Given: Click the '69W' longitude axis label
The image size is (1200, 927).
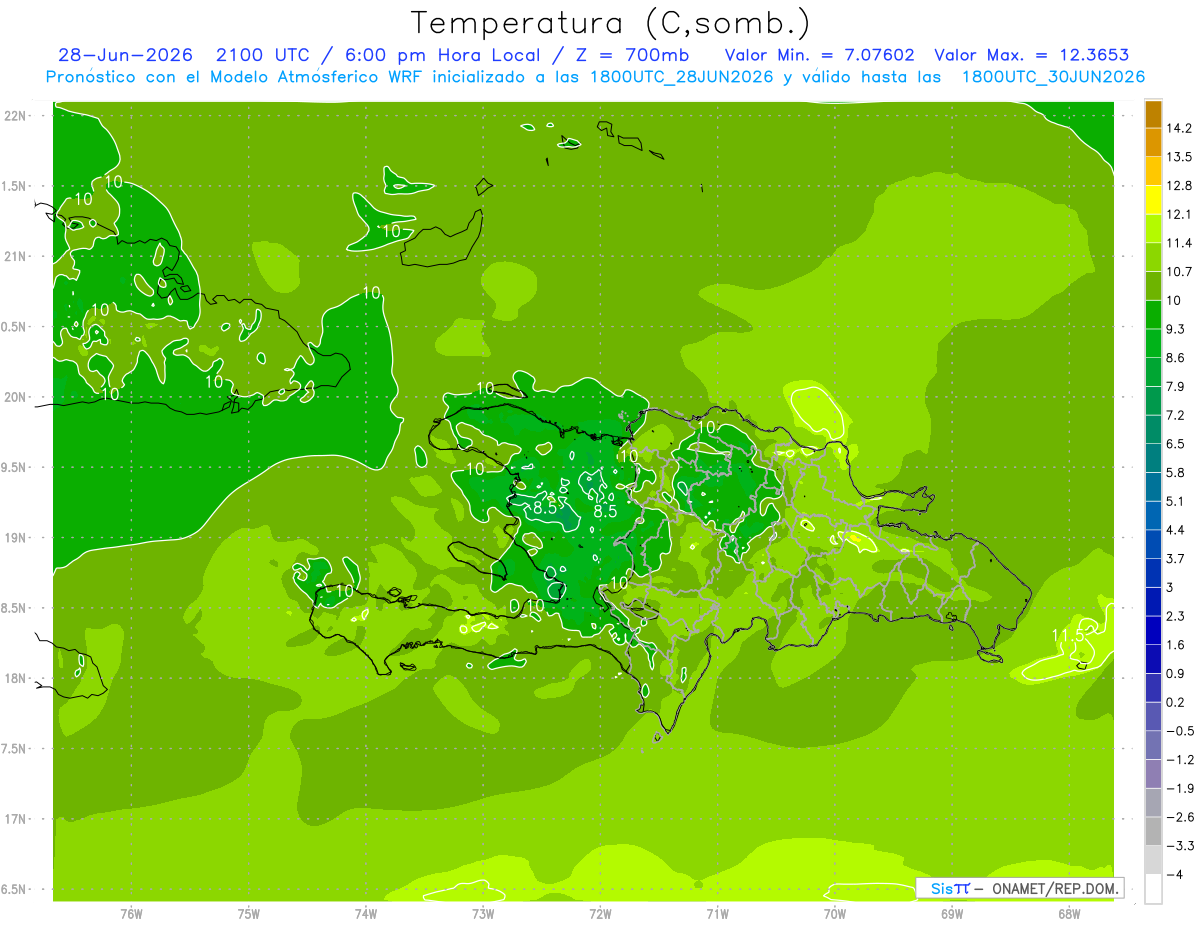Looking at the screenshot, I should (952, 913).
